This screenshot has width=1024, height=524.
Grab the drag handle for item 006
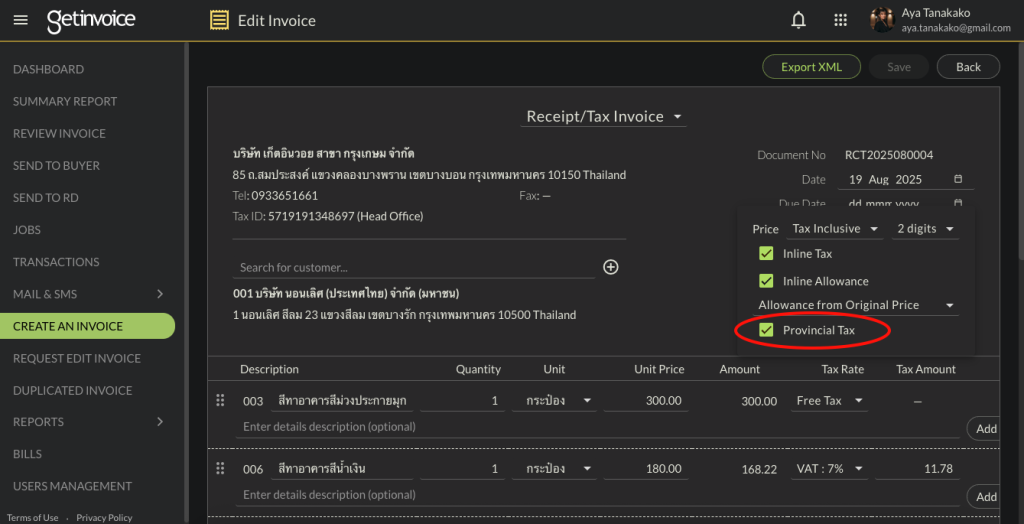220,469
